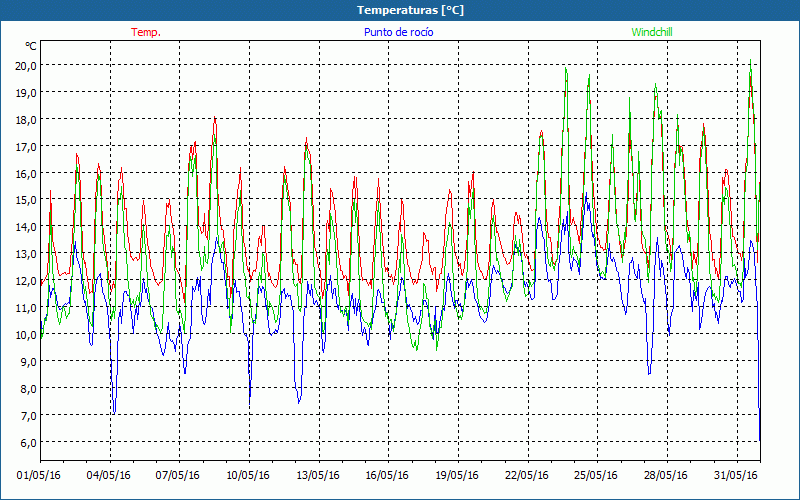The image size is (800, 500).
Task: Select the blue Punto de rocío legend
Action: coord(398,32)
